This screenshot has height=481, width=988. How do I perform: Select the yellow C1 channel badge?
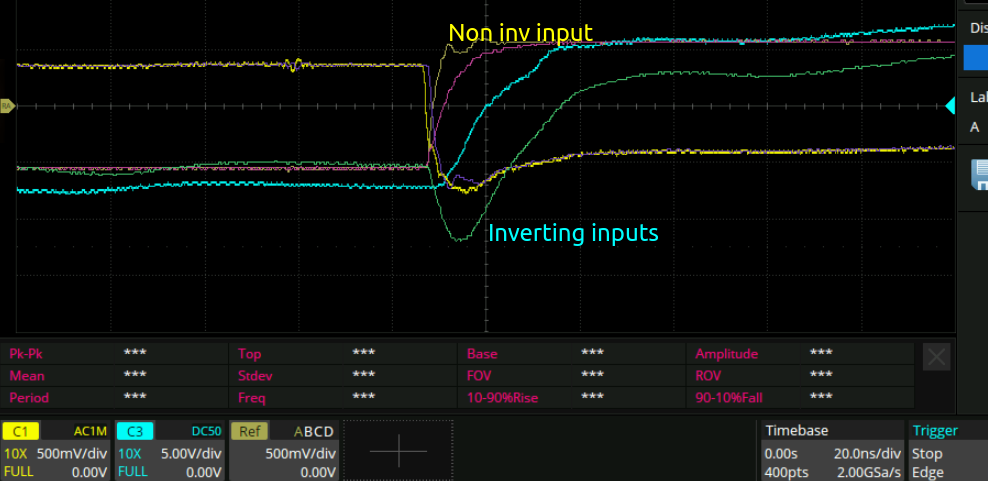[x=19, y=431]
